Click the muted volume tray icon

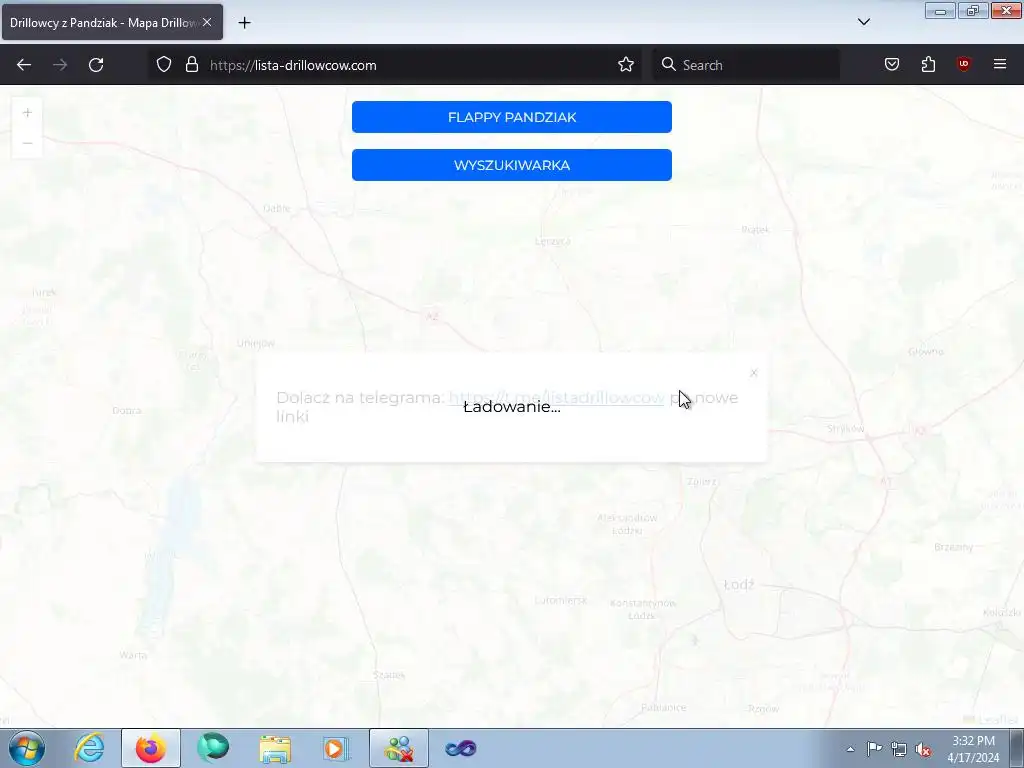[923, 749]
